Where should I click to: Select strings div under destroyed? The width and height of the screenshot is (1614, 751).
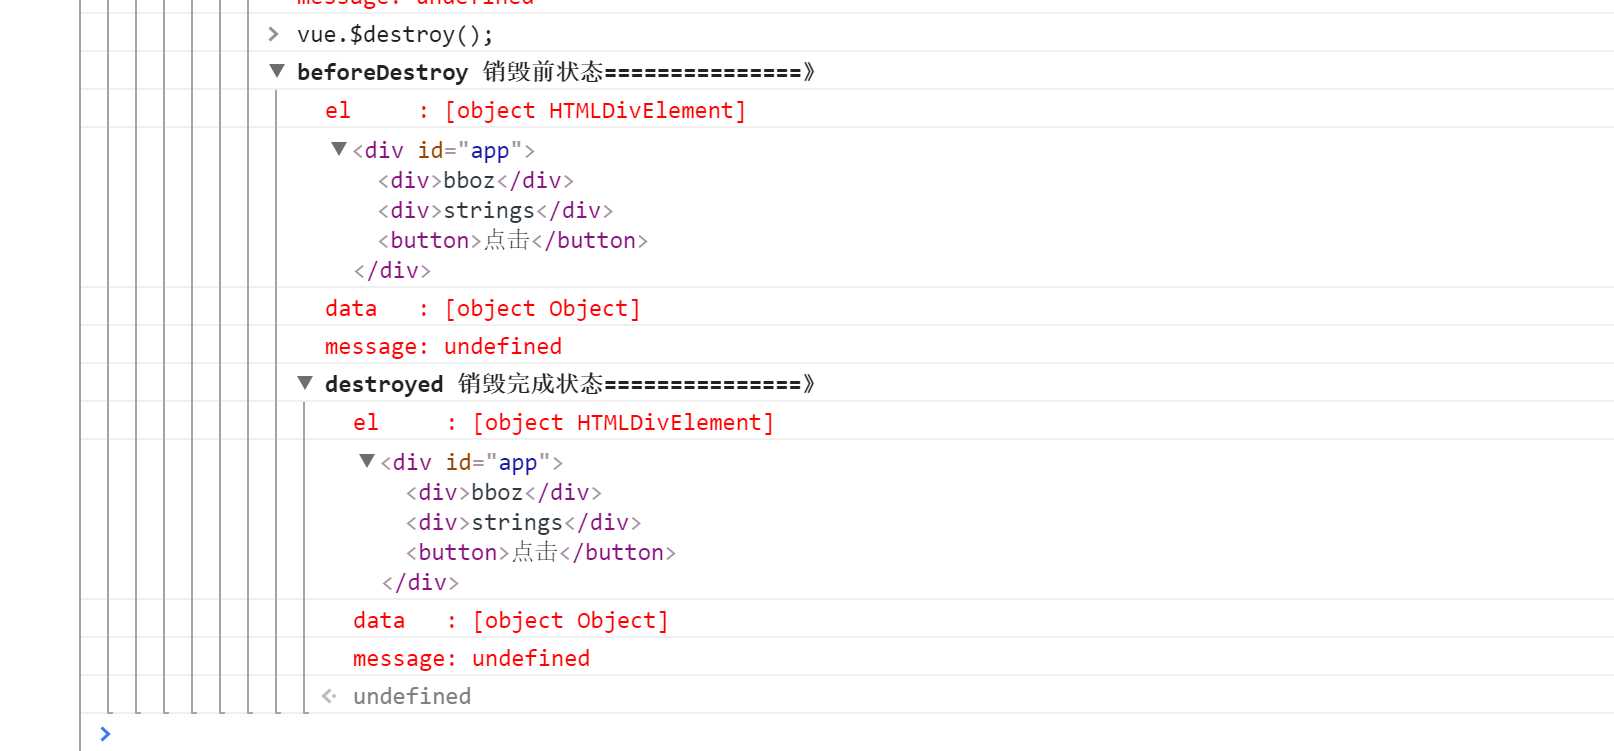point(523,522)
